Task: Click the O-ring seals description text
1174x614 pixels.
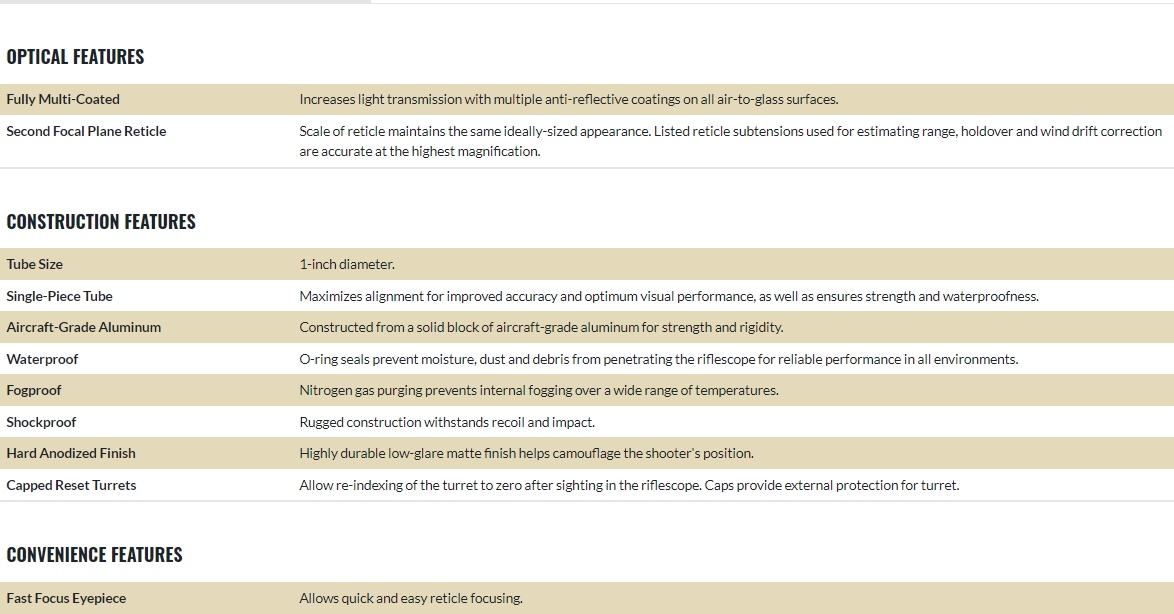Action: tap(658, 359)
